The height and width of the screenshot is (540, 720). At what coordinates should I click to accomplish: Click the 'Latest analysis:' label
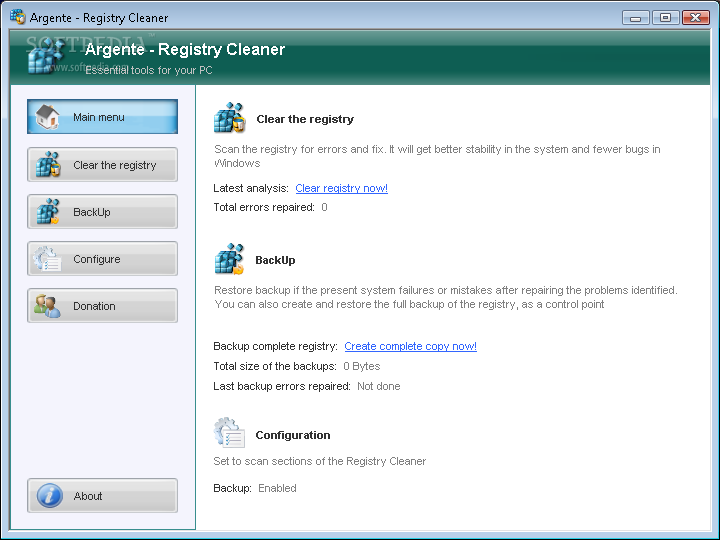click(x=251, y=188)
